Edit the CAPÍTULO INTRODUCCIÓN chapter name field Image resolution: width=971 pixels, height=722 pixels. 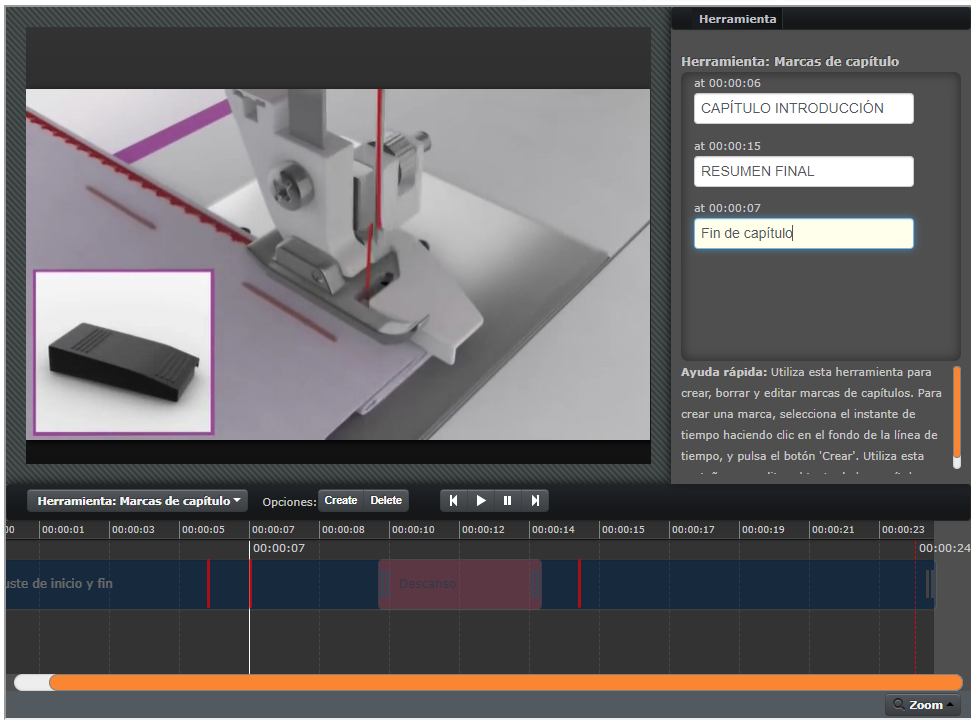pos(803,108)
